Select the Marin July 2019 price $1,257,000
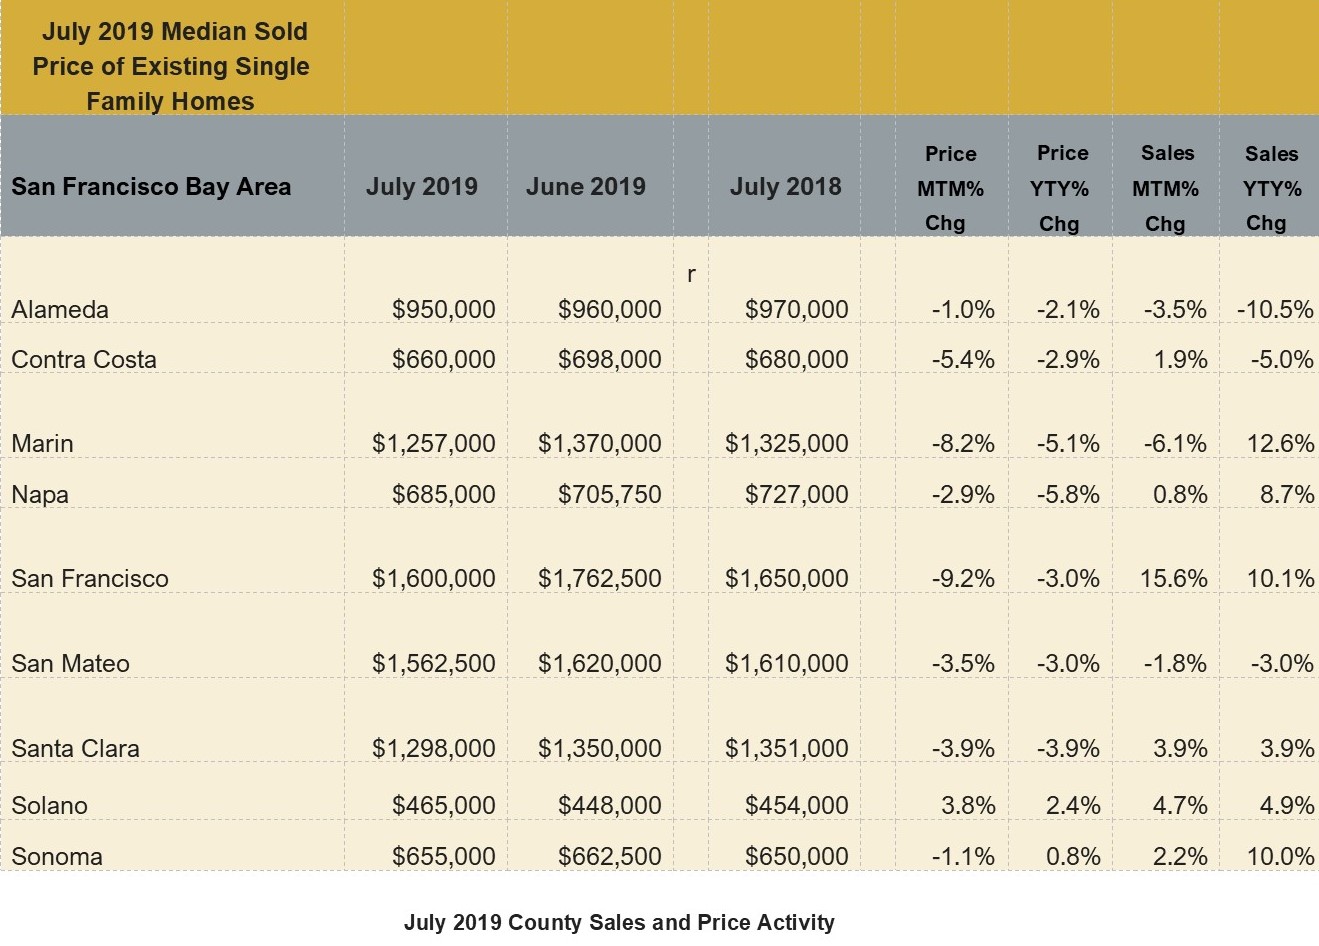1319x946 pixels. click(433, 444)
